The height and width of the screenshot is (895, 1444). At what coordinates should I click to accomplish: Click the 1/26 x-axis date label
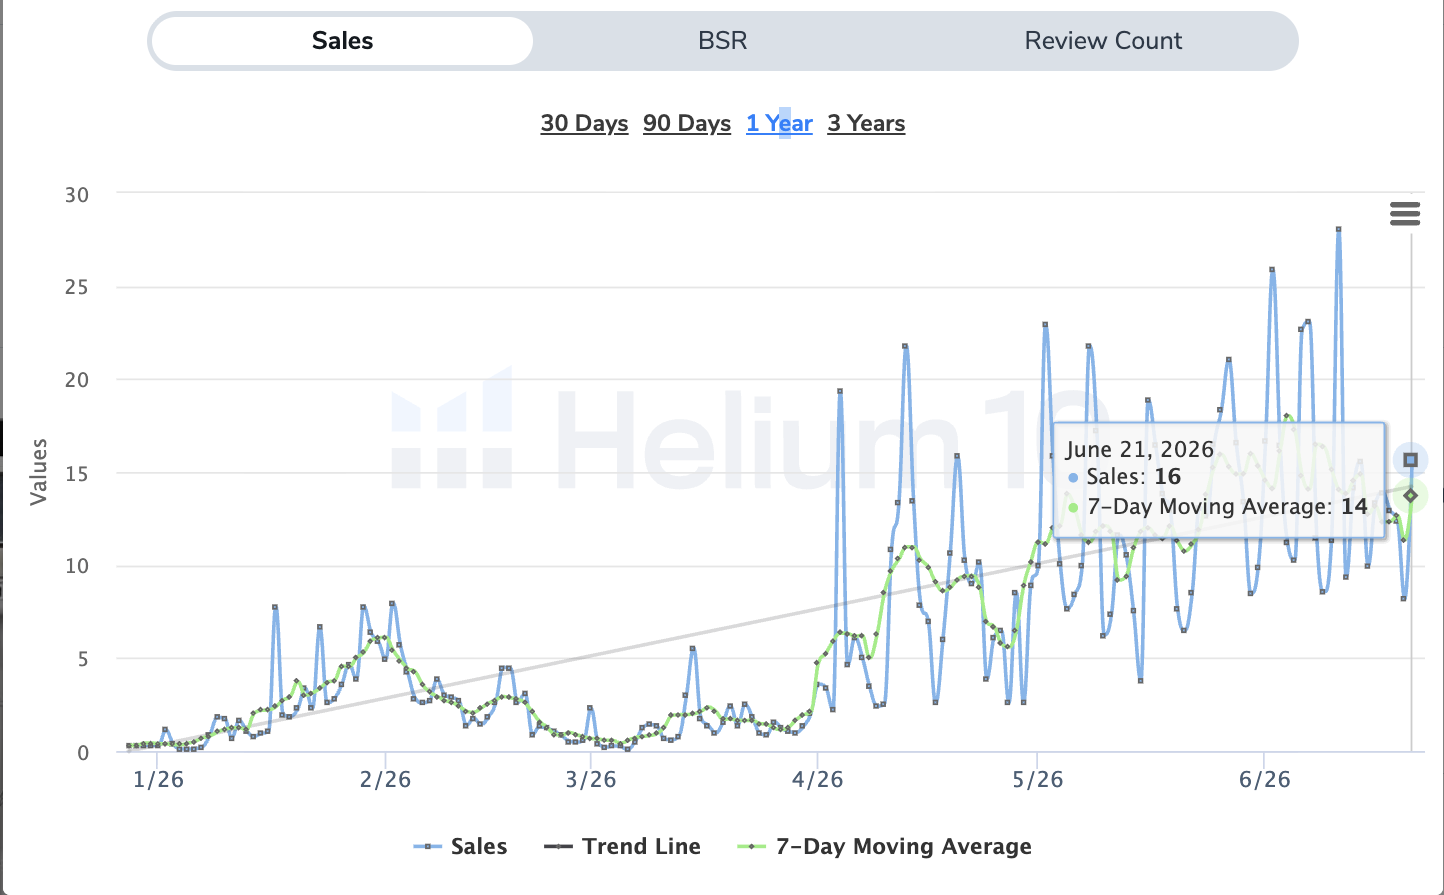pos(158,780)
